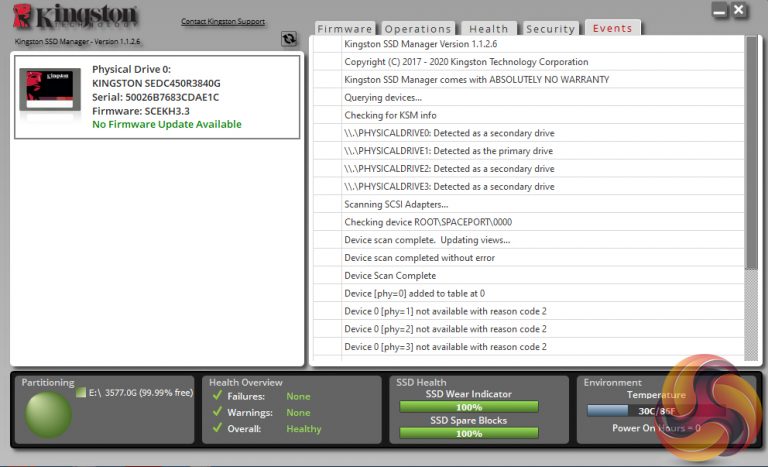Click the green E:\ partition legend square
This screenshot has width=768, height=467.
click(81, 393)
